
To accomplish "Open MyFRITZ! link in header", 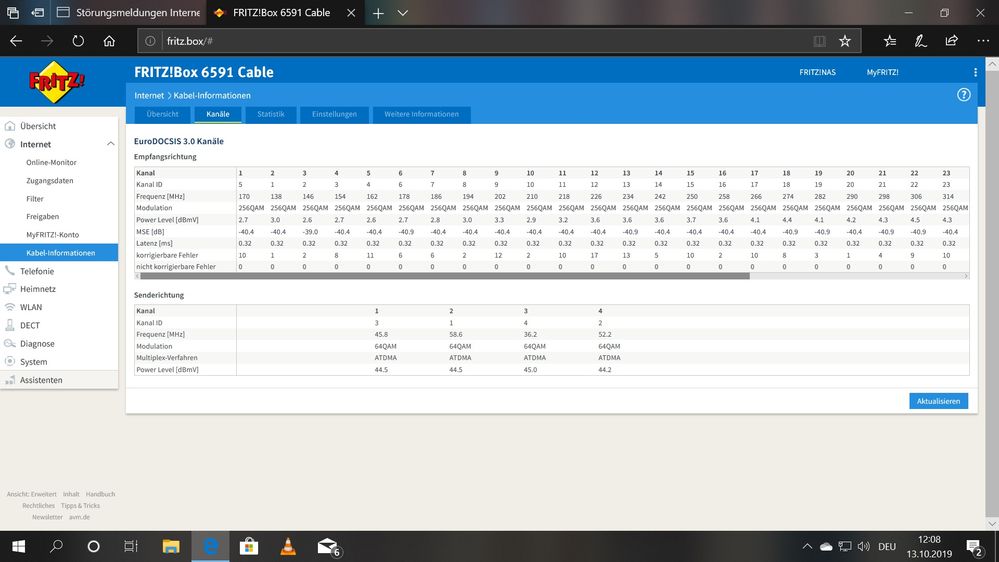I will [882, 72].
